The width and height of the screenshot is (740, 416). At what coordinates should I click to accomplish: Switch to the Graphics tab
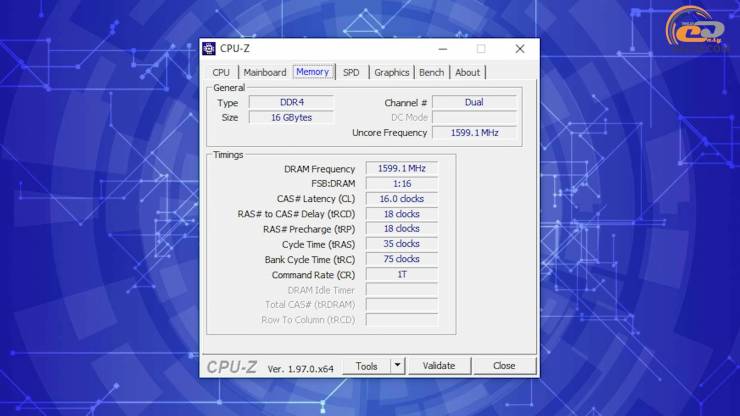click(x=392, y=73)
